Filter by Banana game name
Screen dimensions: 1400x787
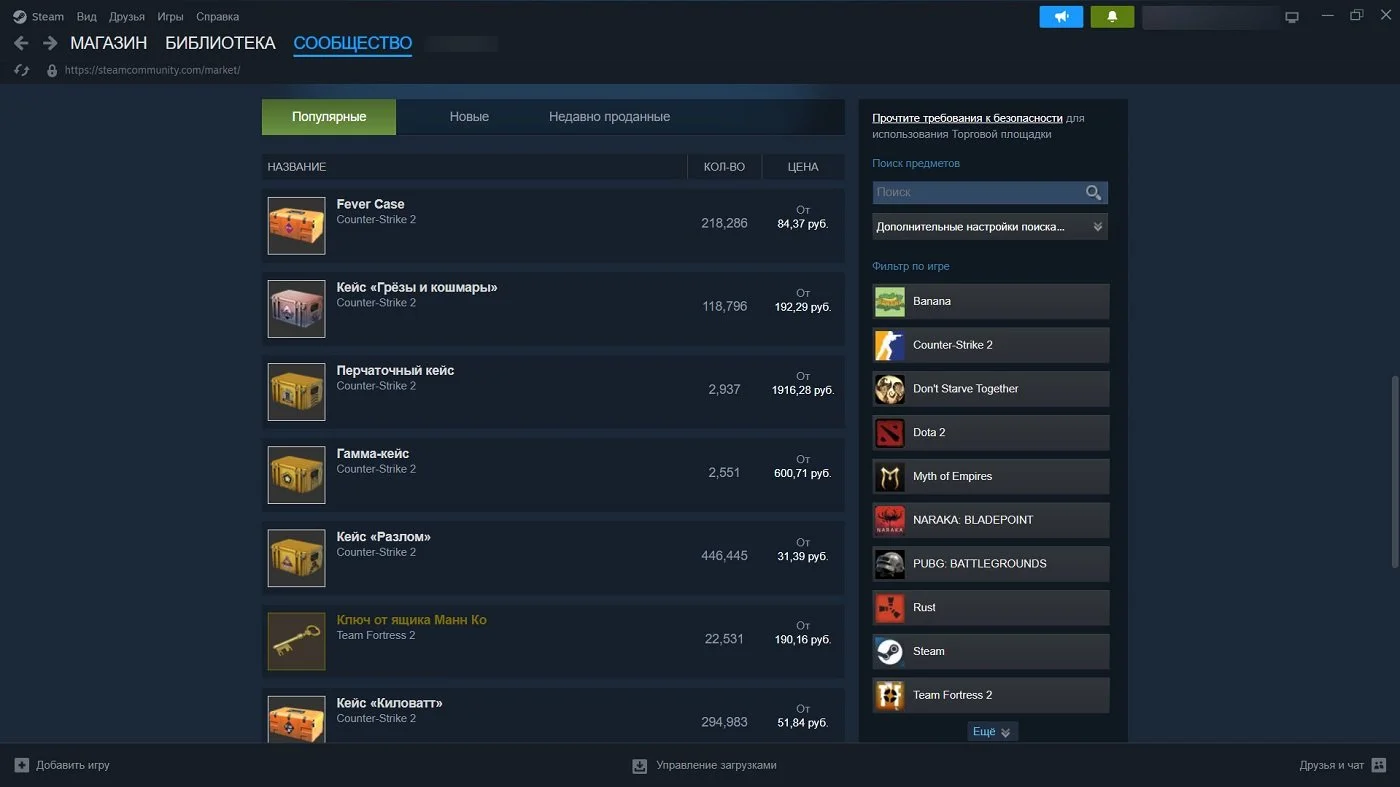(x=932, y=301)
